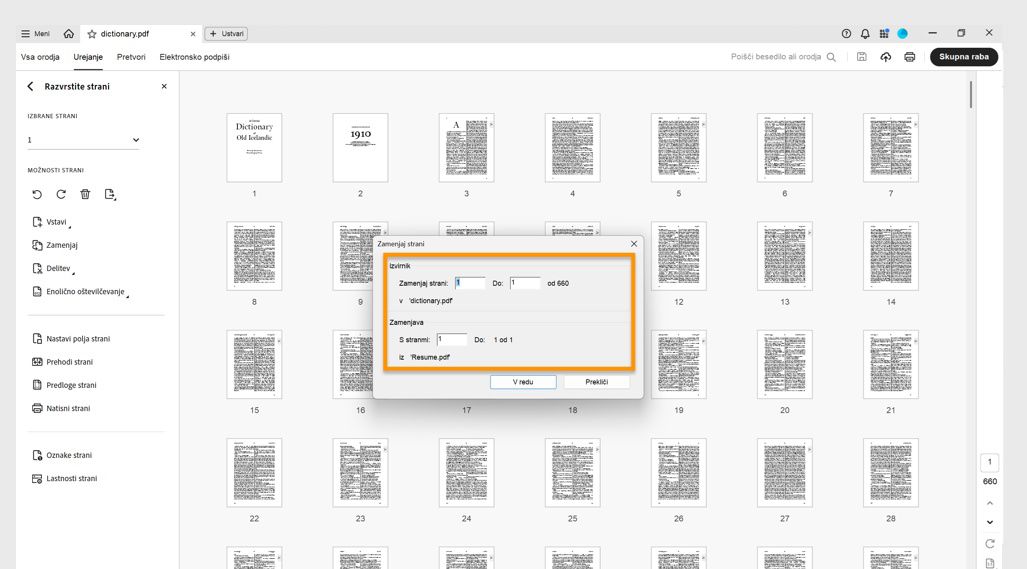This screenshot has width=1027, height=569.
Task: Click the S stranmi page field
Action: coord(452,339)
